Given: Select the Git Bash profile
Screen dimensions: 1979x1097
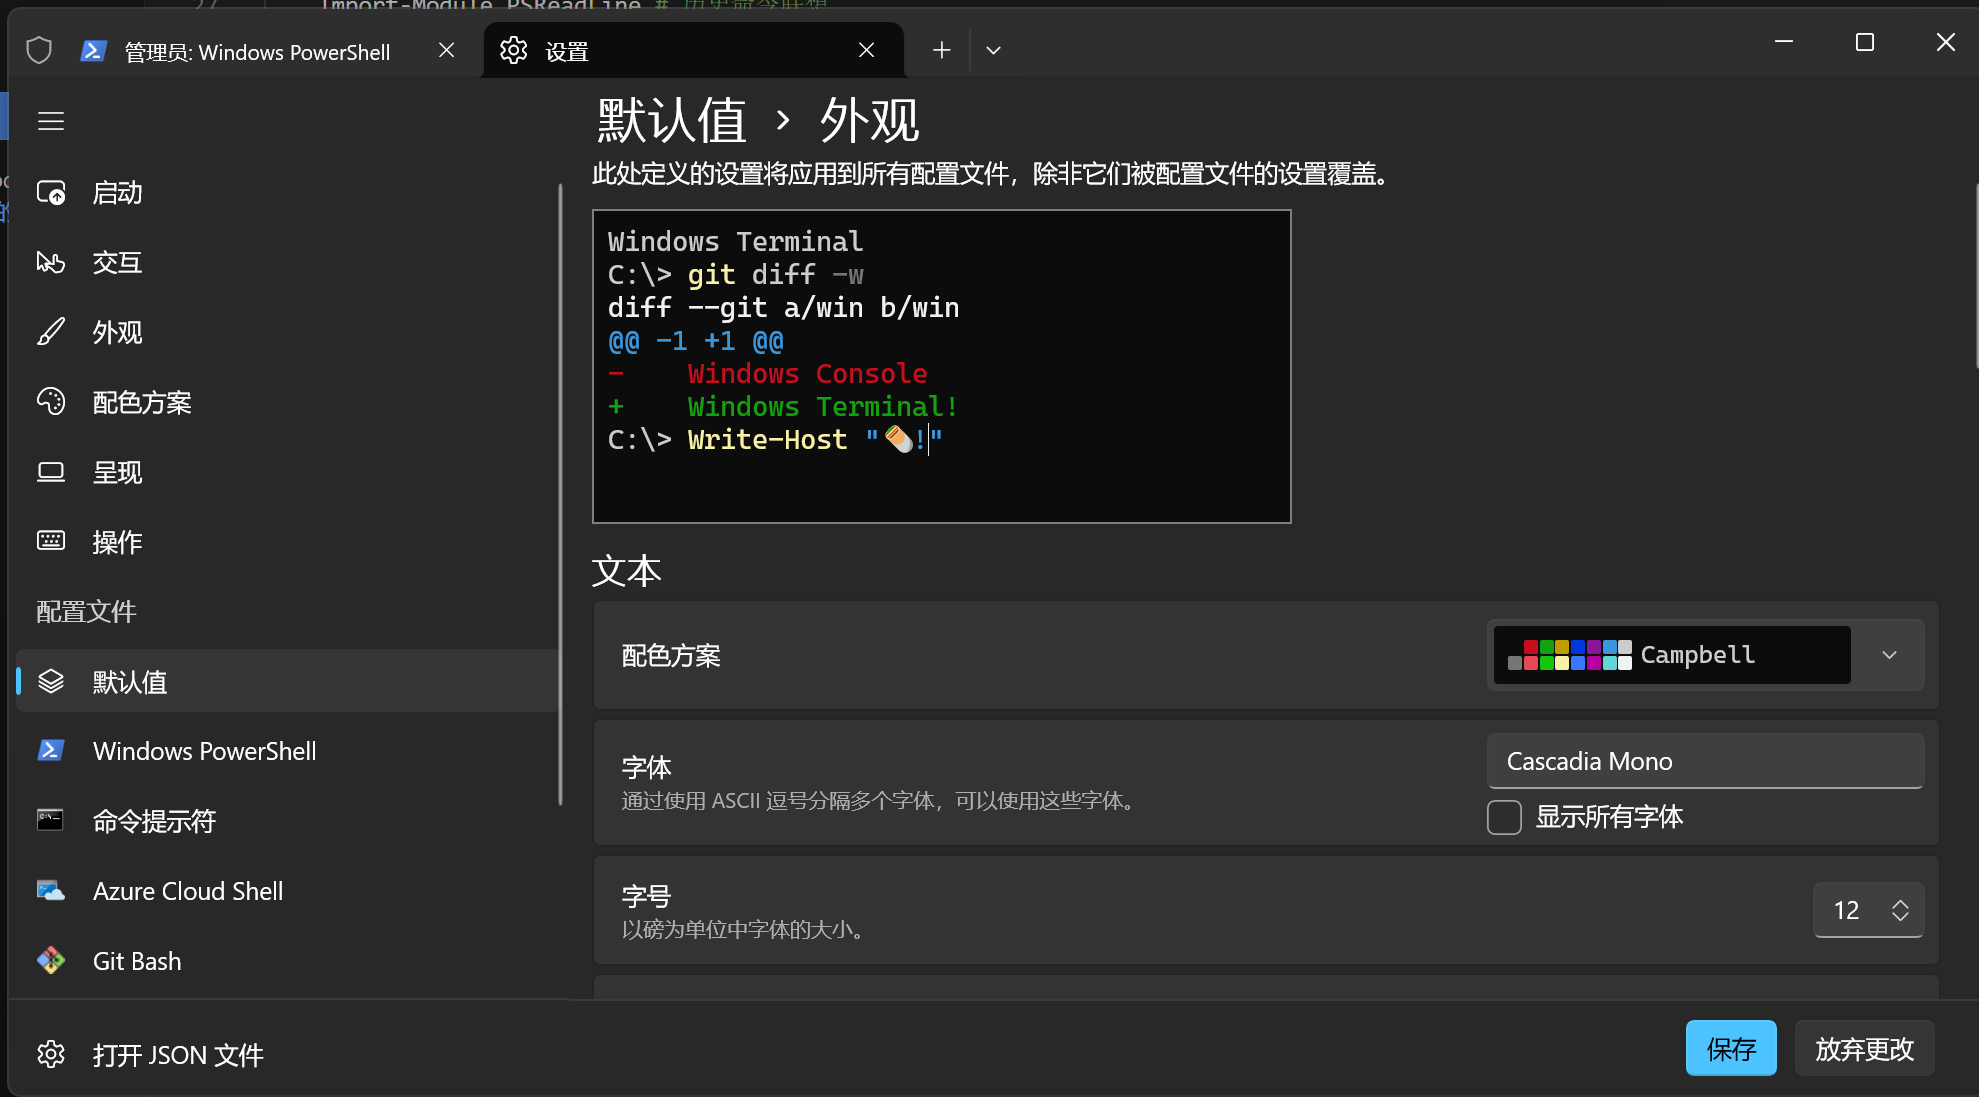Looking at the screenshot, I should [x=137, y=961].
